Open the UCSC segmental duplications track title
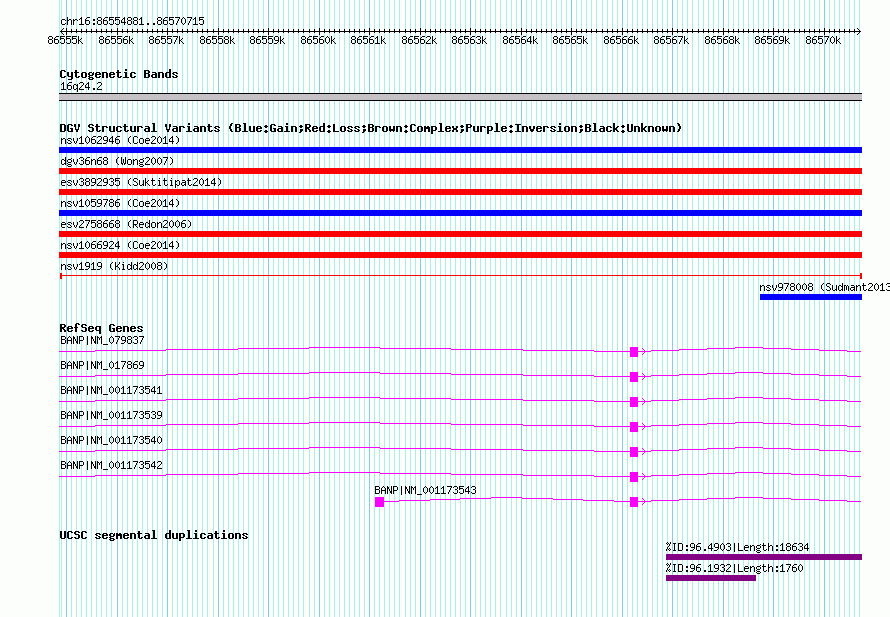 tap(154, 535)
